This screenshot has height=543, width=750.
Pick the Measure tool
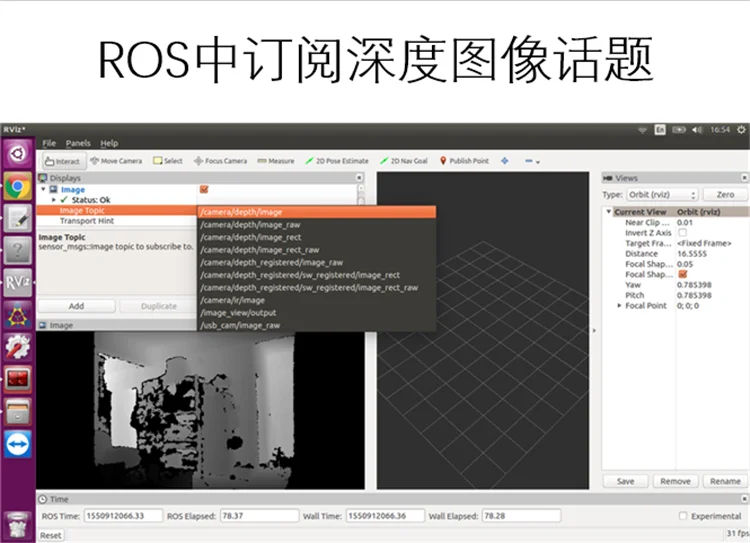276,161
